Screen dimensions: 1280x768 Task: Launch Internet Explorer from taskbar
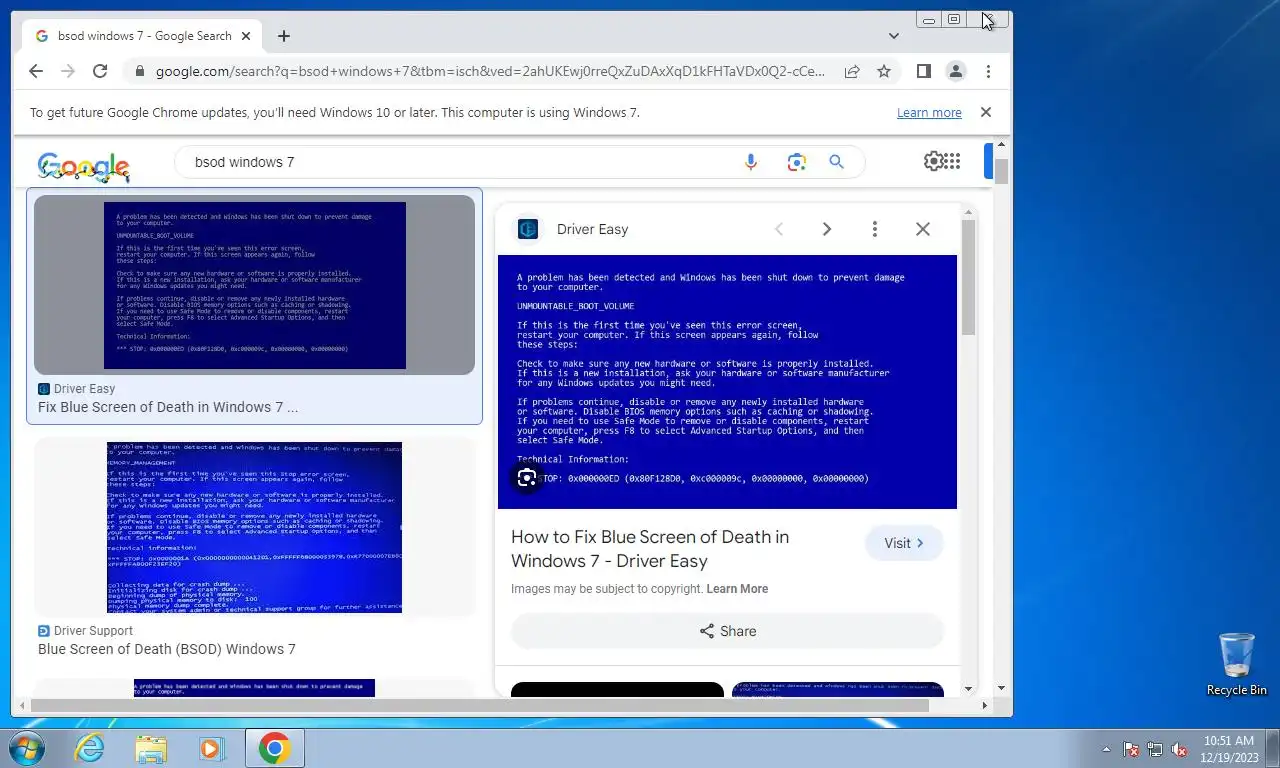[x=89, y=748]
